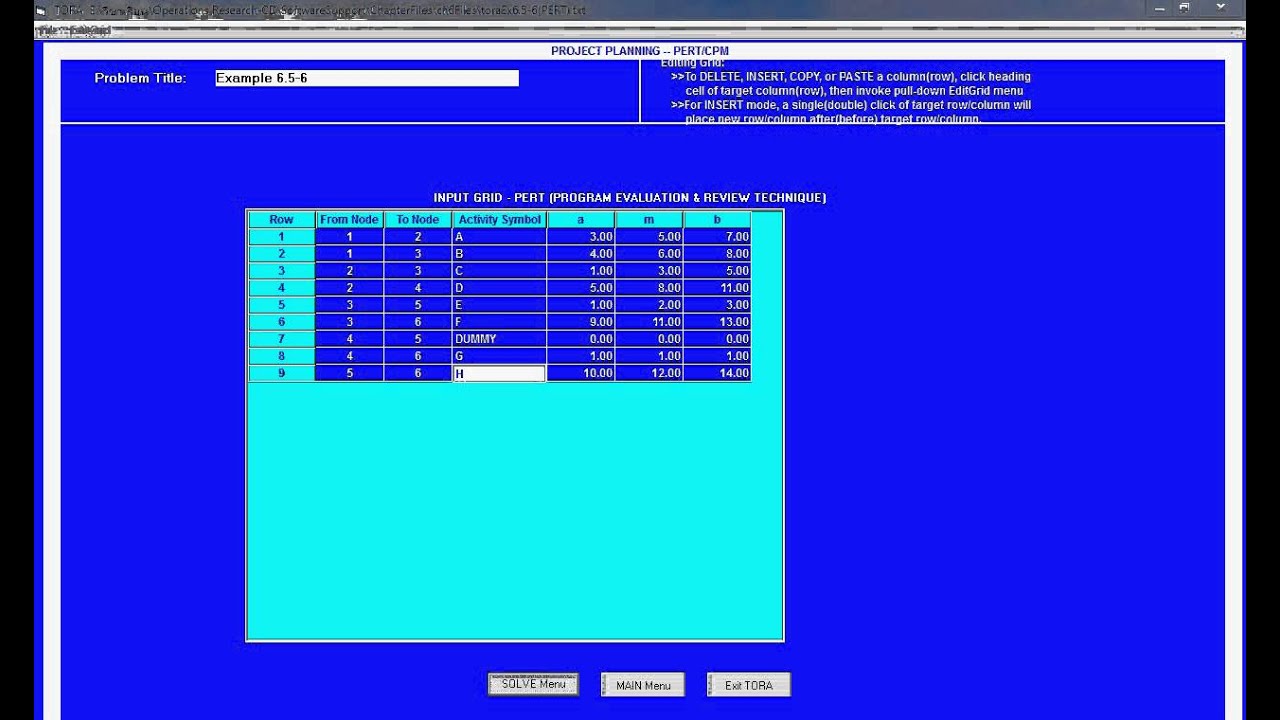
Task: Select the 'b' value 8.00 in activity B row
Action: (x=717, y=254)
